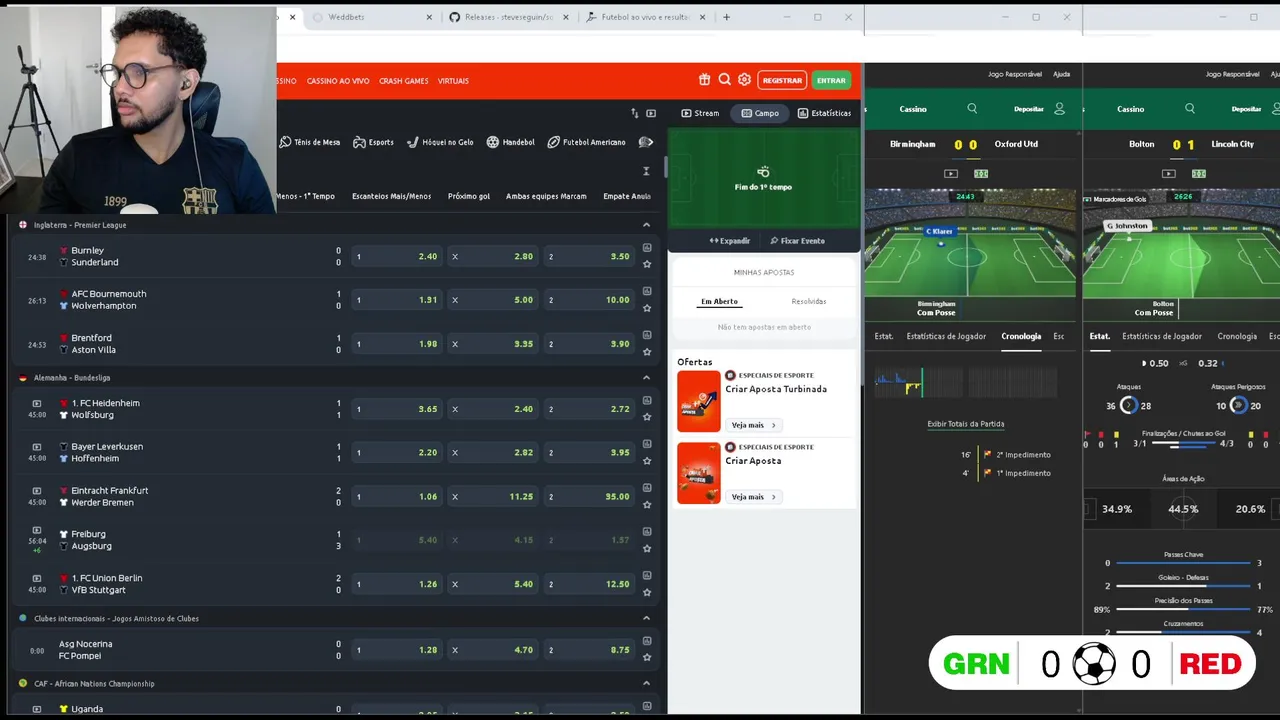This screenshot has height=720, width=1280.
Task: Favorite the Burnley vs Sunderland match star
Action: [x=647, y=264]
